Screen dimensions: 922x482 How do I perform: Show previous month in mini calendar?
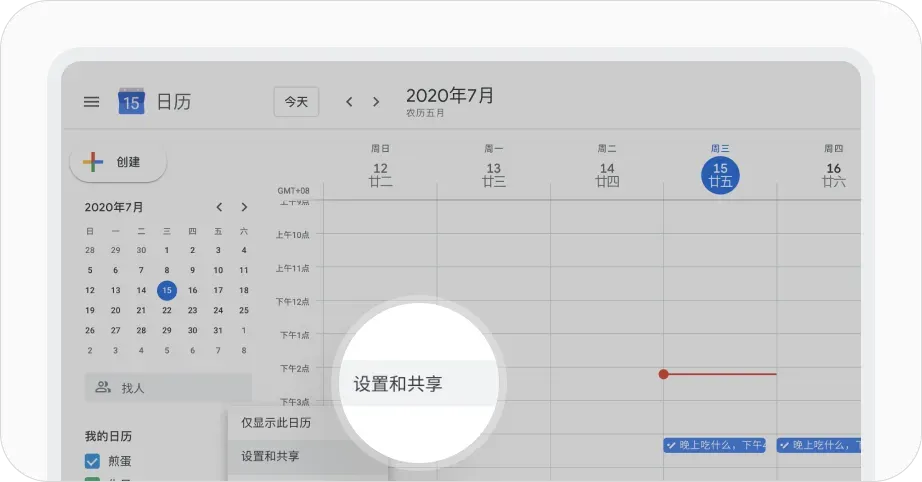(x=219, y=208)
